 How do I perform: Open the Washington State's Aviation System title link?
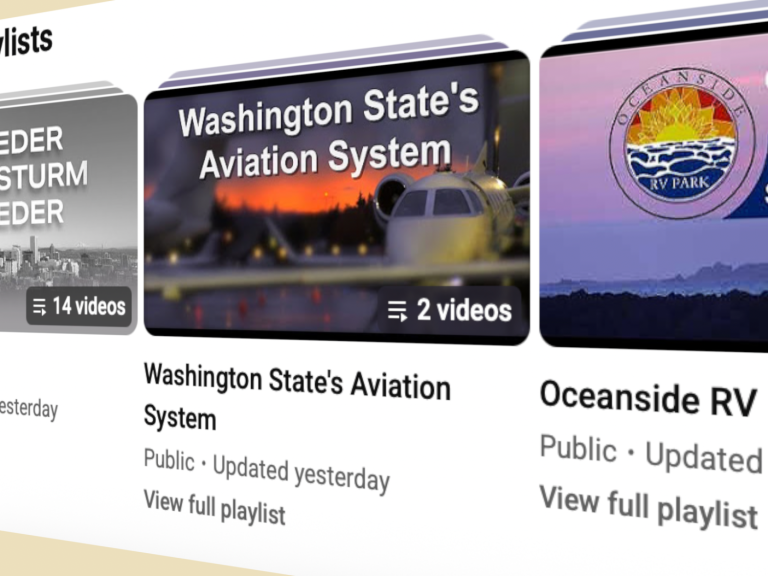click(x=297, y=396)
